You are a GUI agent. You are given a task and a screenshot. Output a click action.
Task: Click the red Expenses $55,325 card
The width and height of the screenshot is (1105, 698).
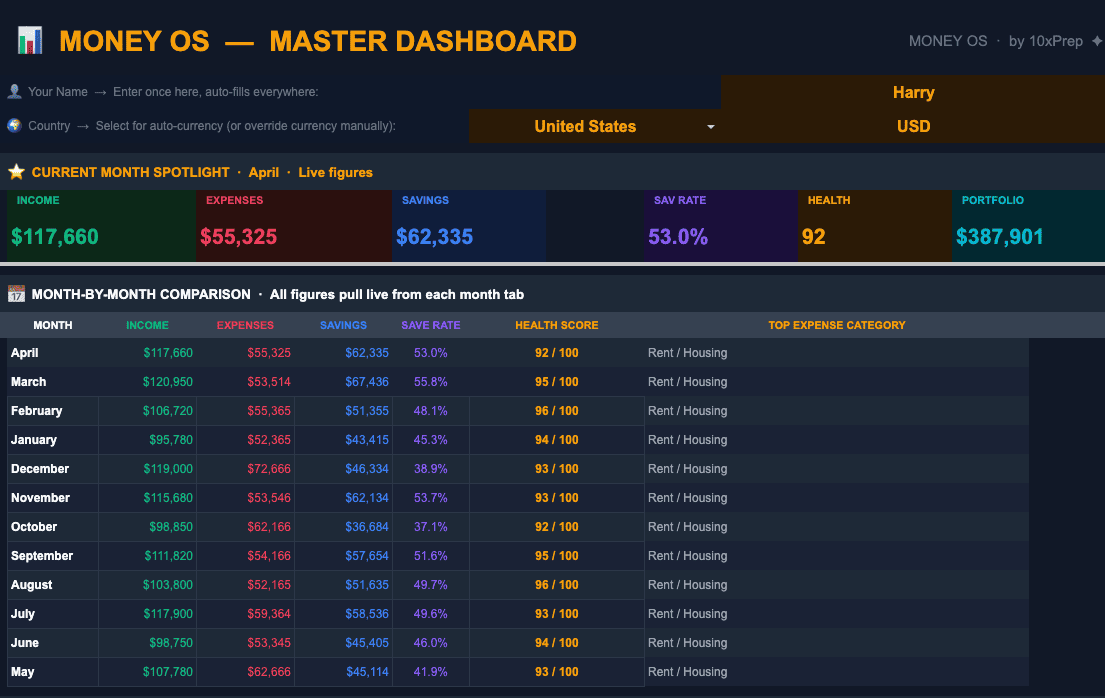(x=294, y=226)
